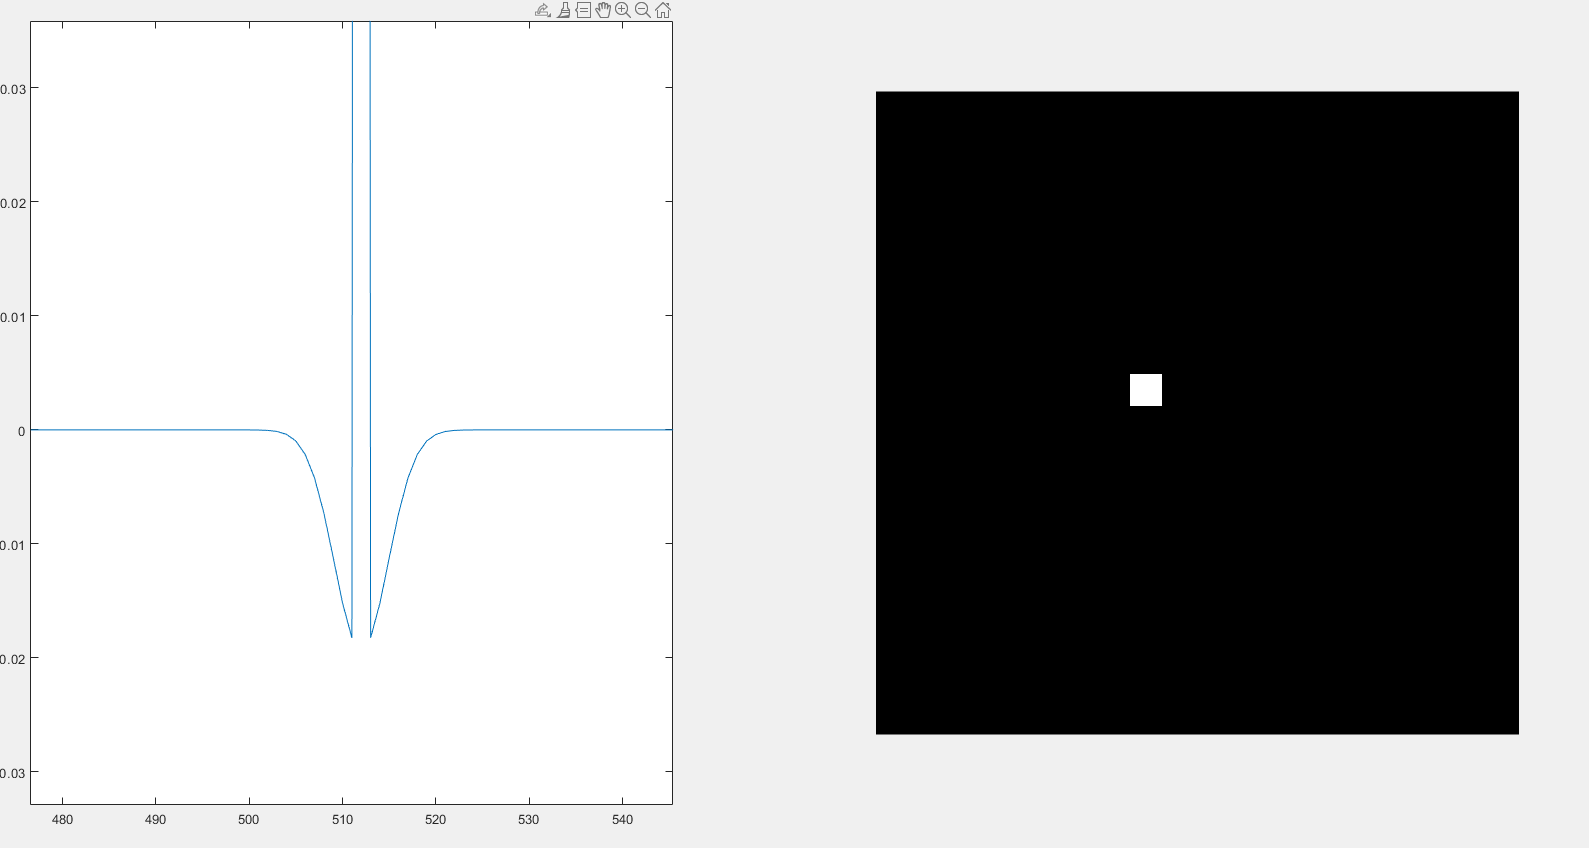Restore view with the home icon
Viewport: 1589px width, 848px height.
point(663,10)
